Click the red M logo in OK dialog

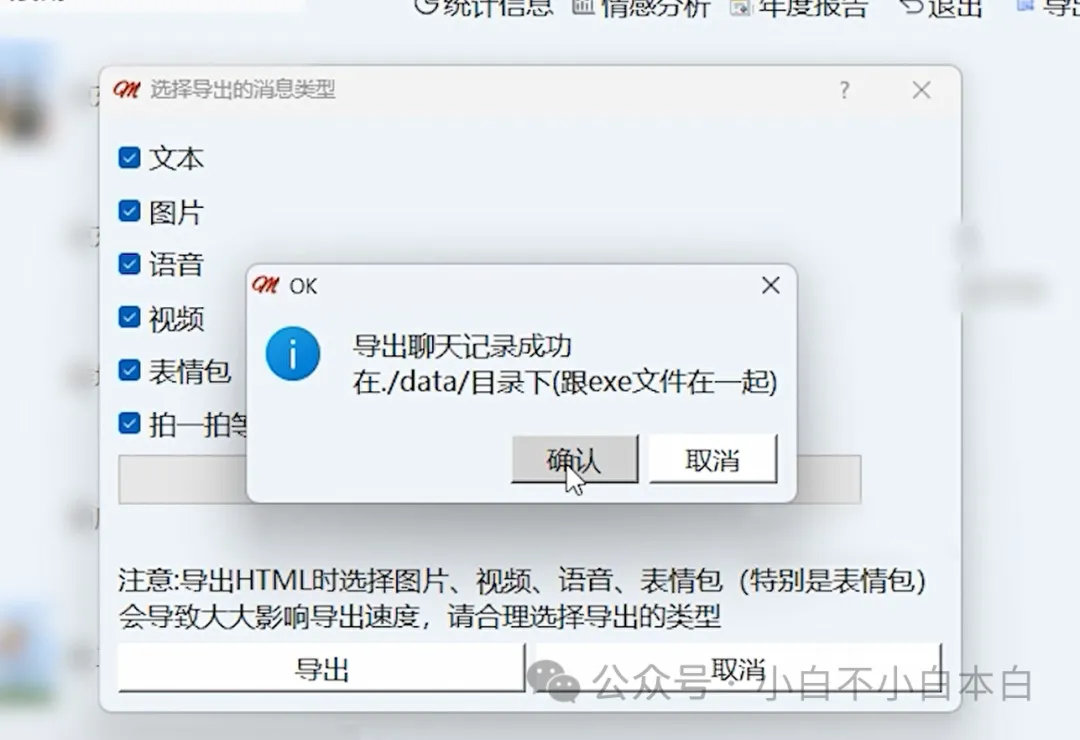point(266,285)
